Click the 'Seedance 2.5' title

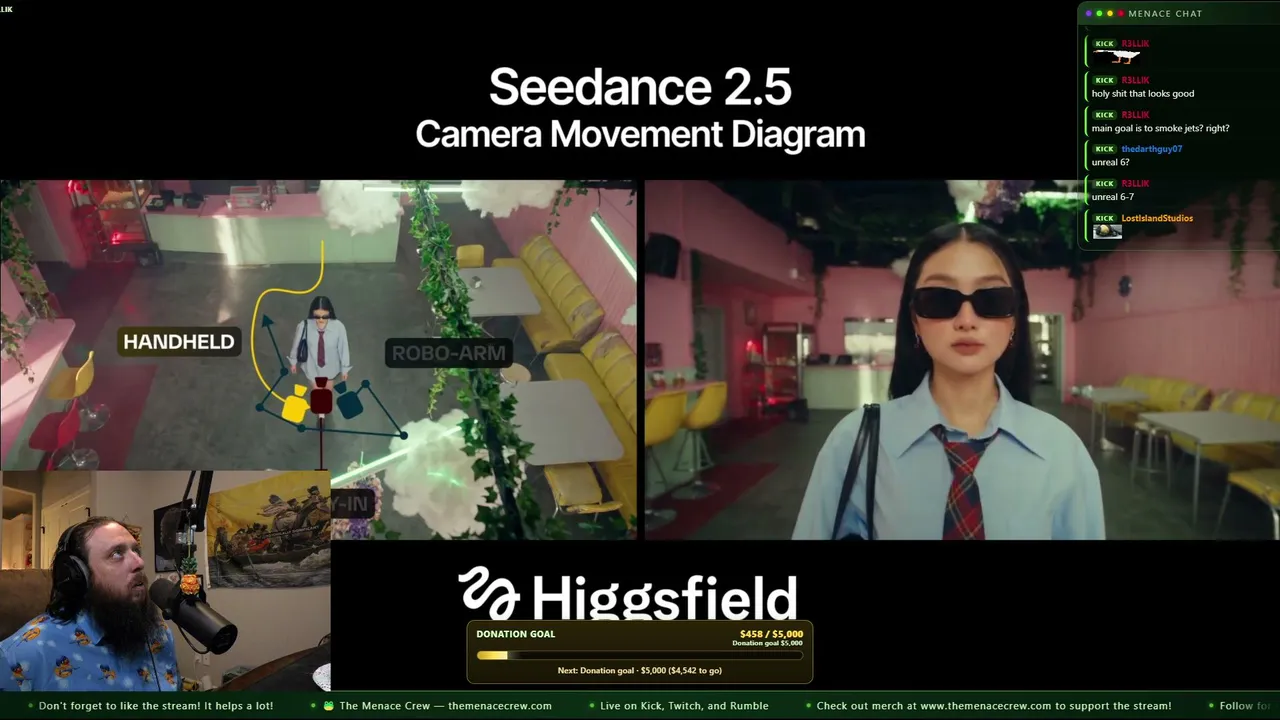(640, 87)
